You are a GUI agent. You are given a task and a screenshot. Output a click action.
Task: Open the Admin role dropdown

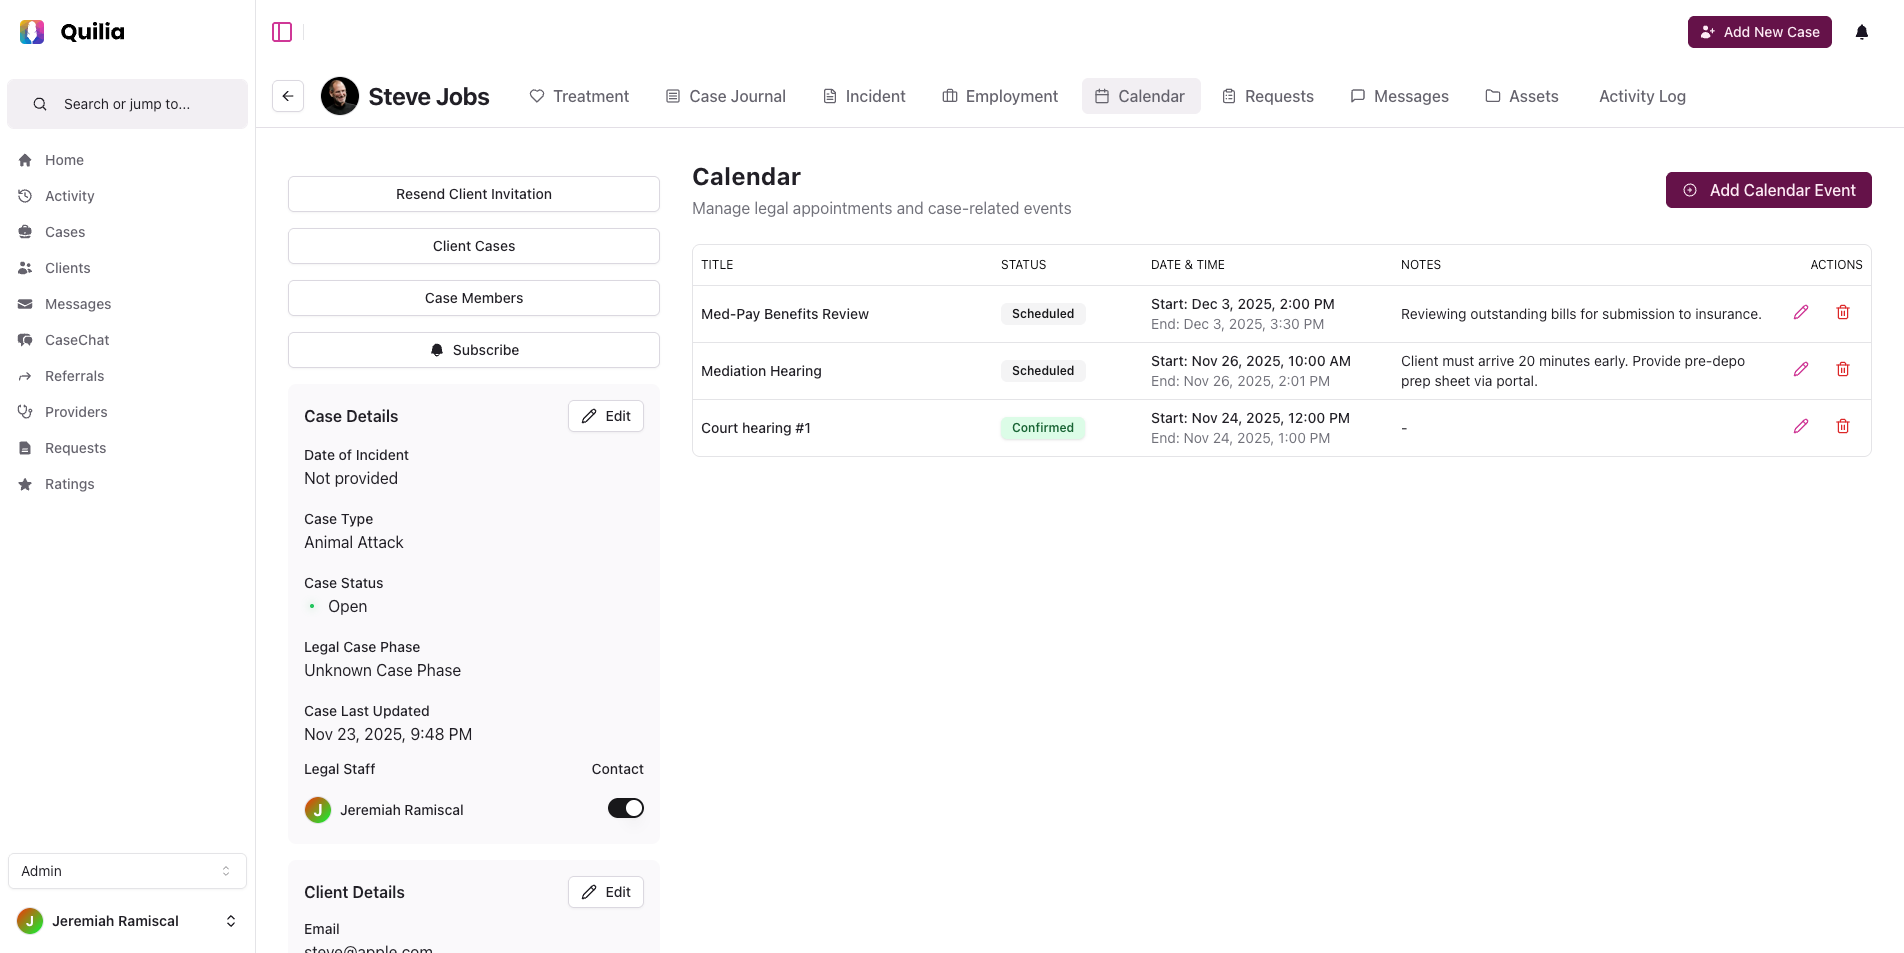point(127,871)
